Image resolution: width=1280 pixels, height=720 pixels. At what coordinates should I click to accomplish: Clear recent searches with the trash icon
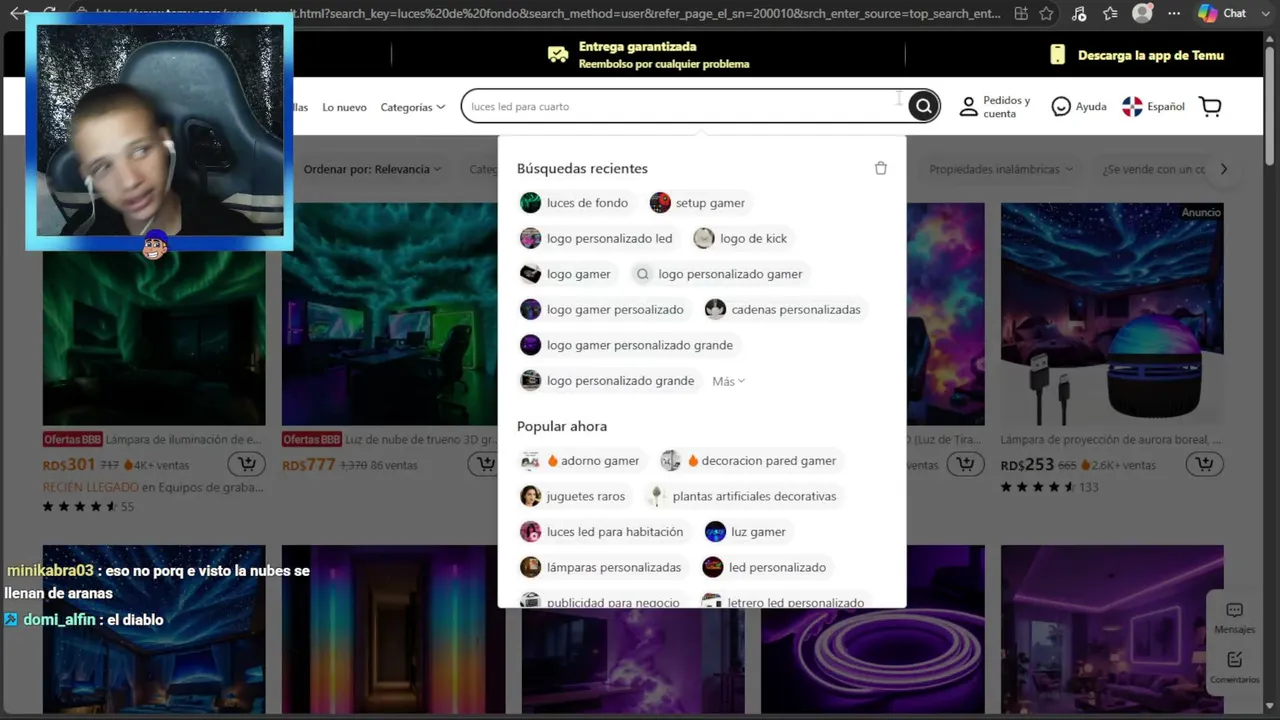click(881, 168)
